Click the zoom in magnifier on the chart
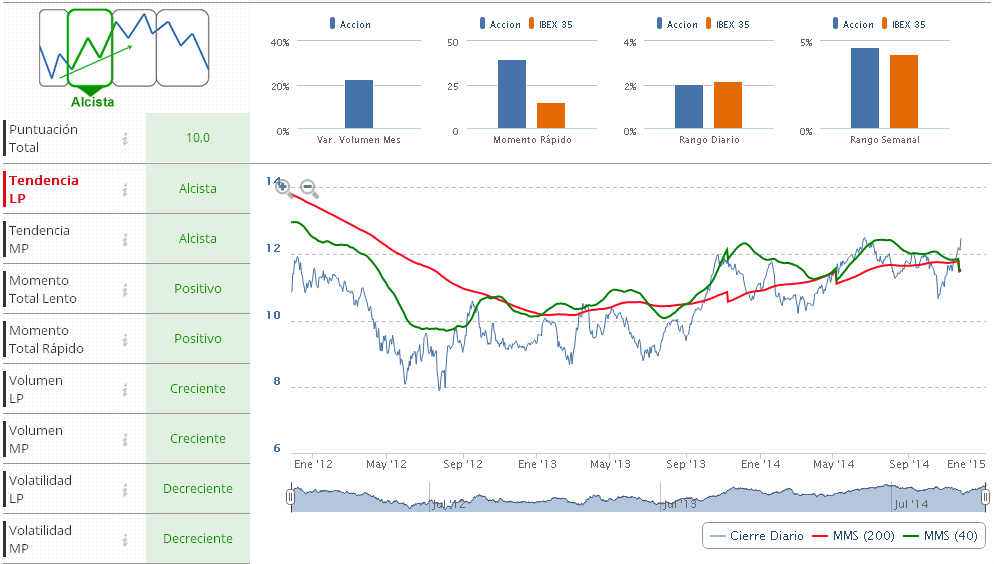Screen dimensions: 994x564 [283, 186]
